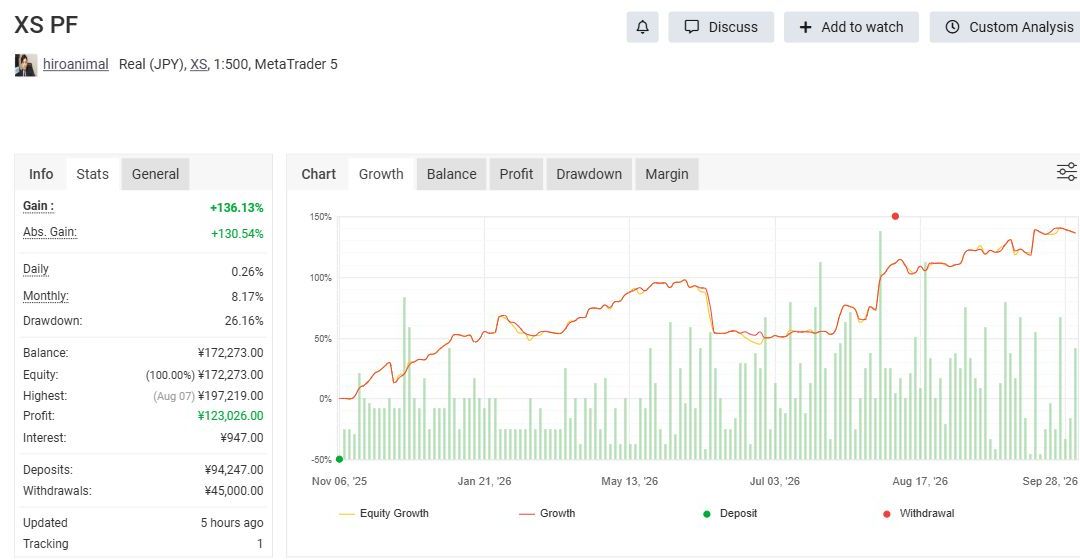The height and width of the screenshot is (560, 1080).
Task: Click the Monthly label
Action: click(45, 296)
